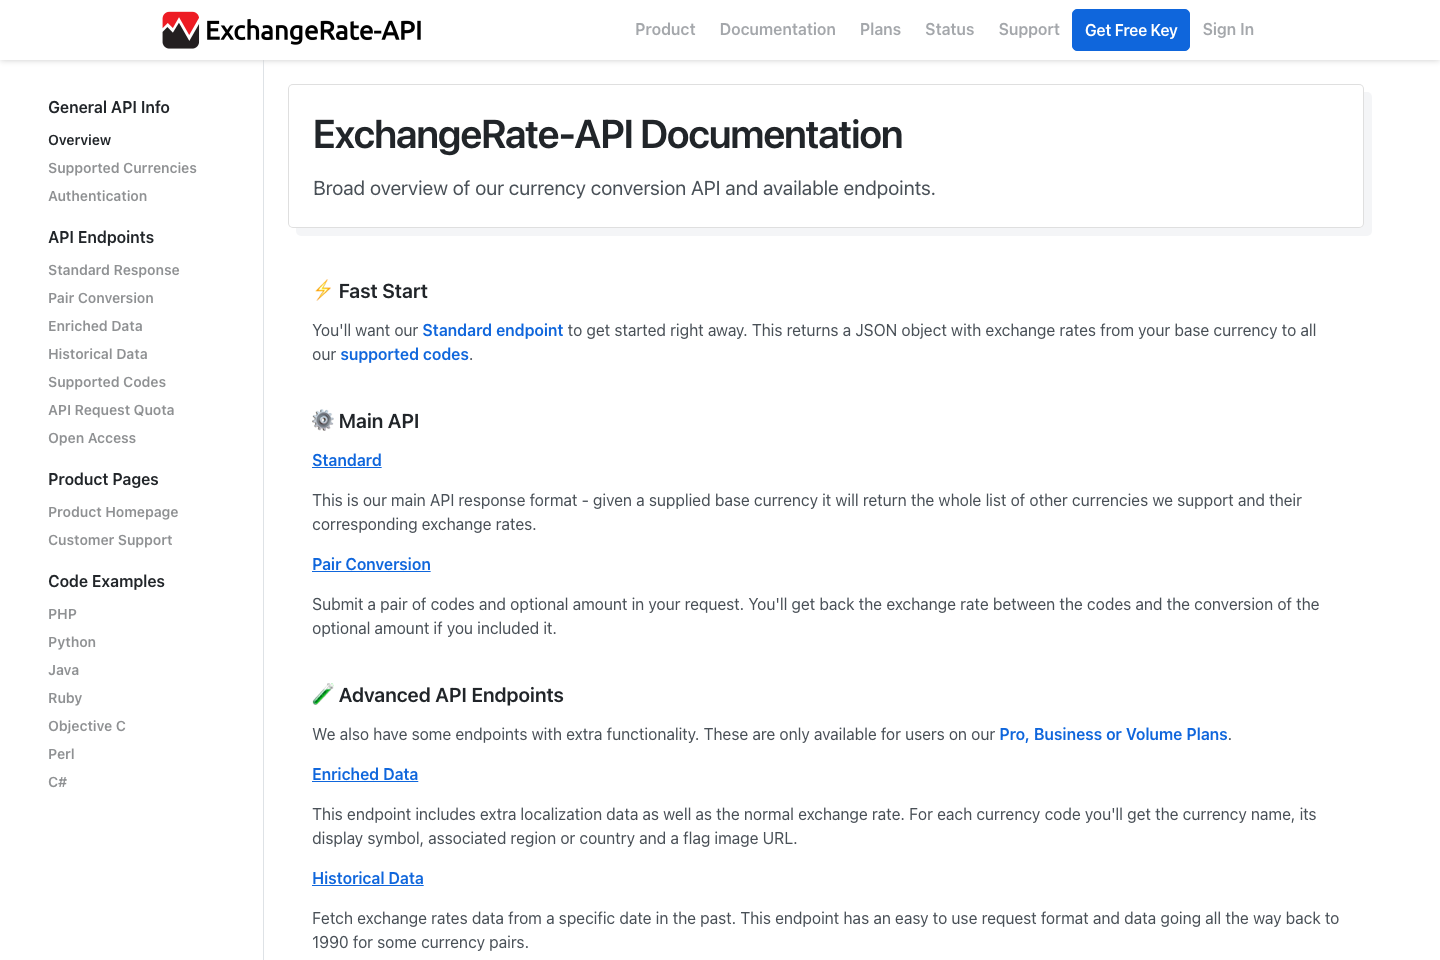Select the Python code example
This screenshot has width=1440, height=960.
pyautogui.click(x=72, y=641)
